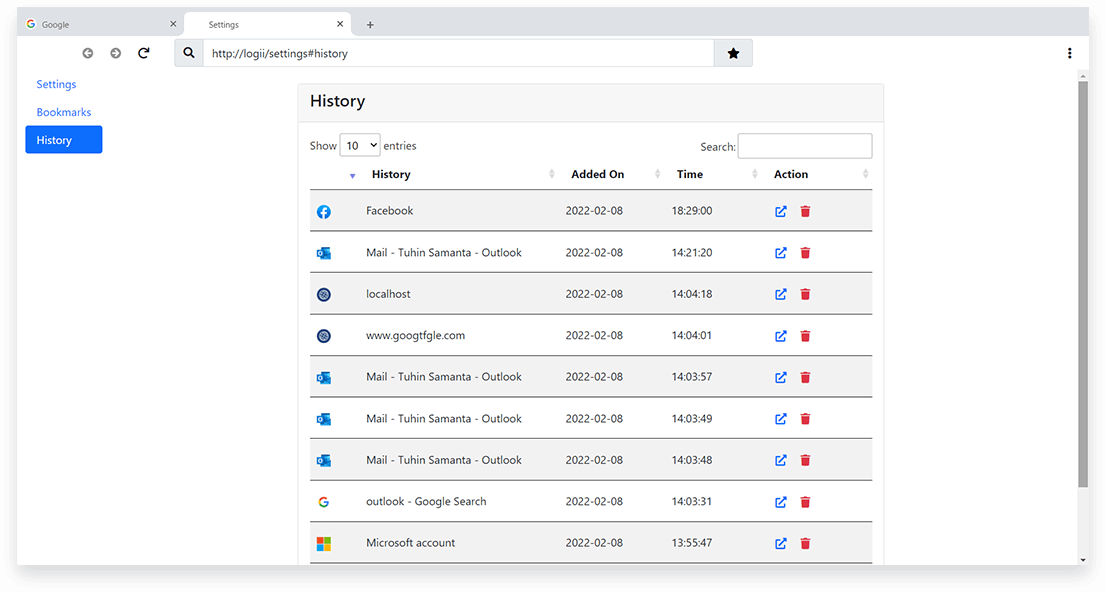Open the Show entries dropdown
This screenshot has width=1106, height=592.
tap(360, 145)
